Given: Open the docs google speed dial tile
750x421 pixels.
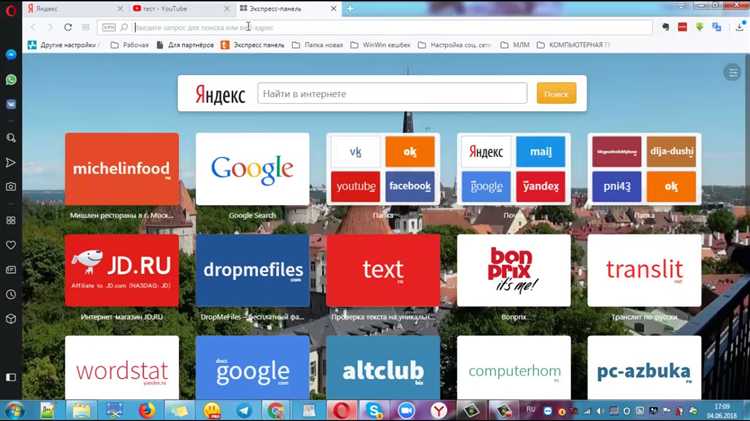Looking at the screenshot, I should (x=253, y=367).
